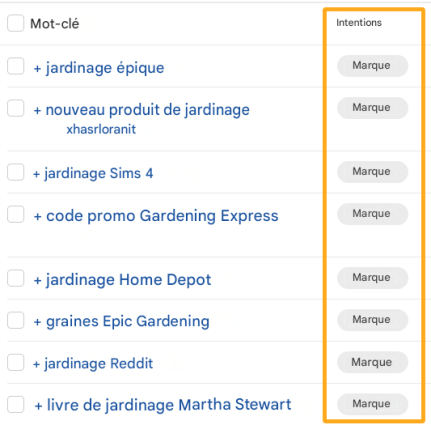
Task: Select checkbox for livre de jardinage Martha Stewart
Action: [15, 405]
